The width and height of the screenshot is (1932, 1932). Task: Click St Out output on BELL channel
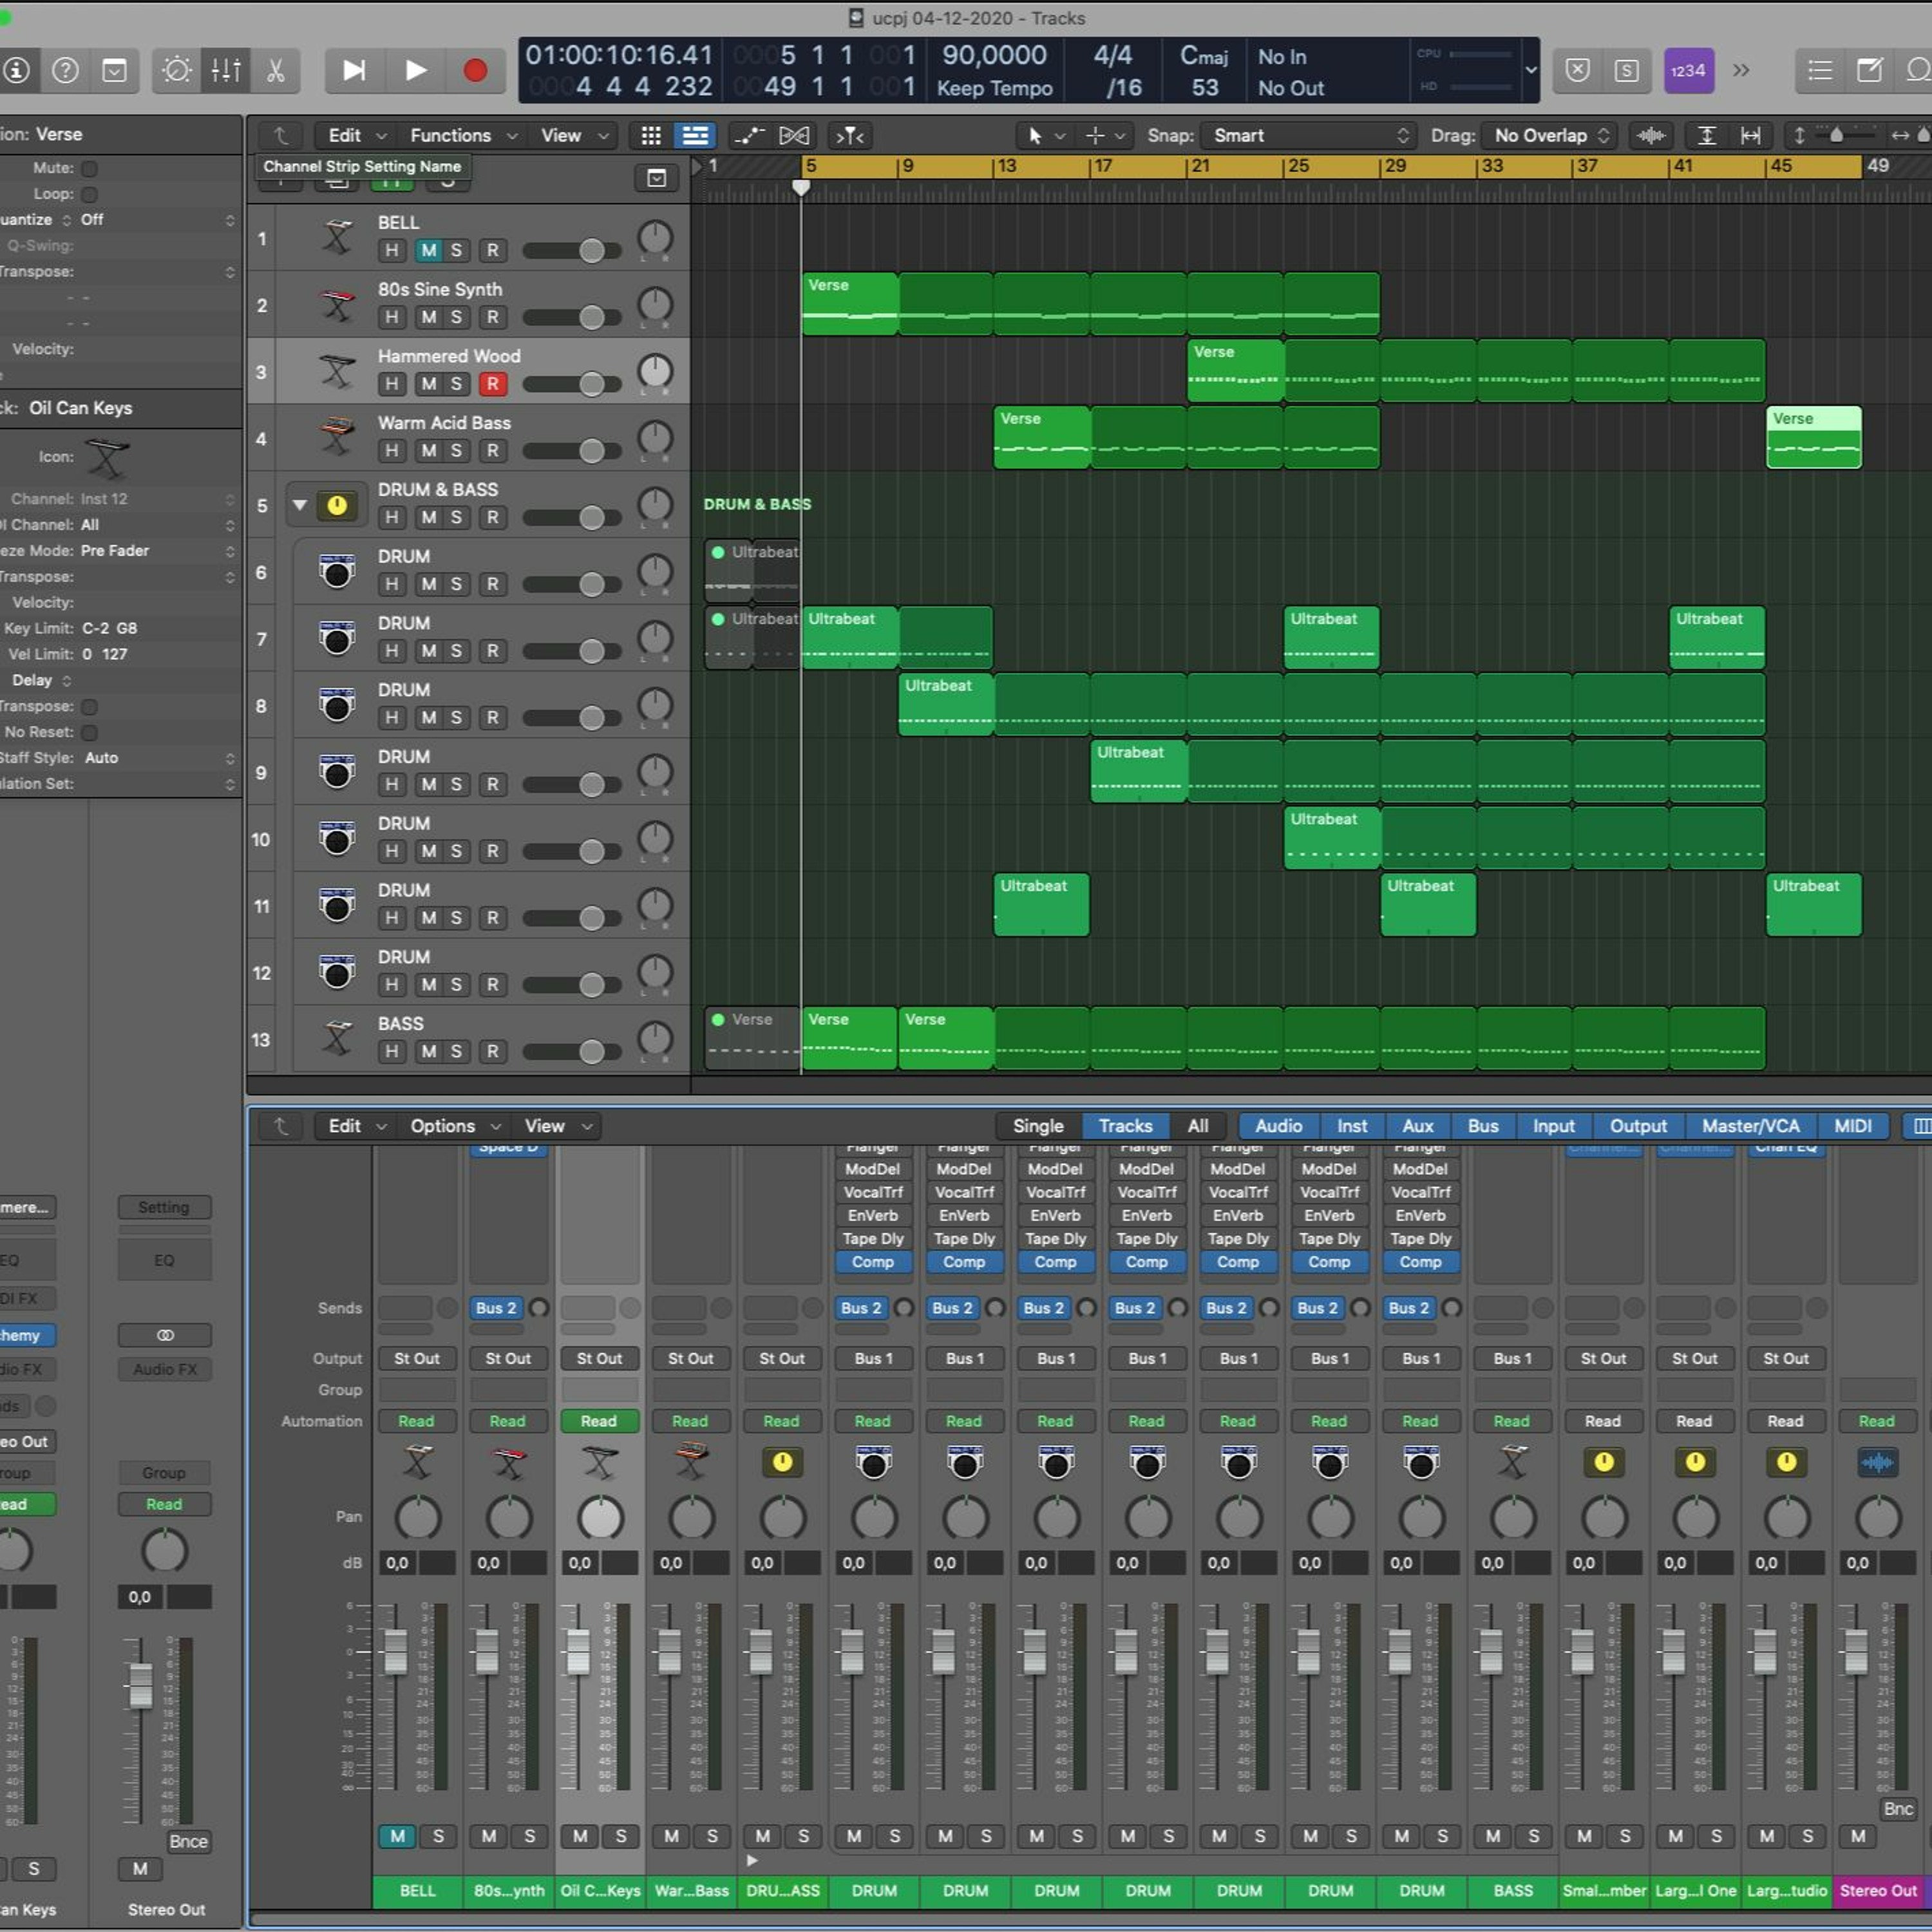(416, 1358)
